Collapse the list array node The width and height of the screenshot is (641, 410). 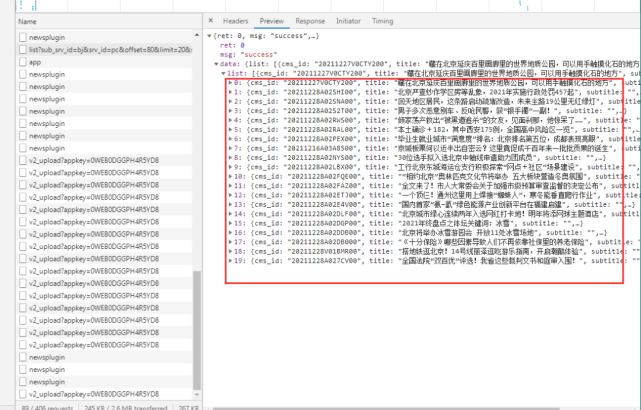tap(224, 74)
